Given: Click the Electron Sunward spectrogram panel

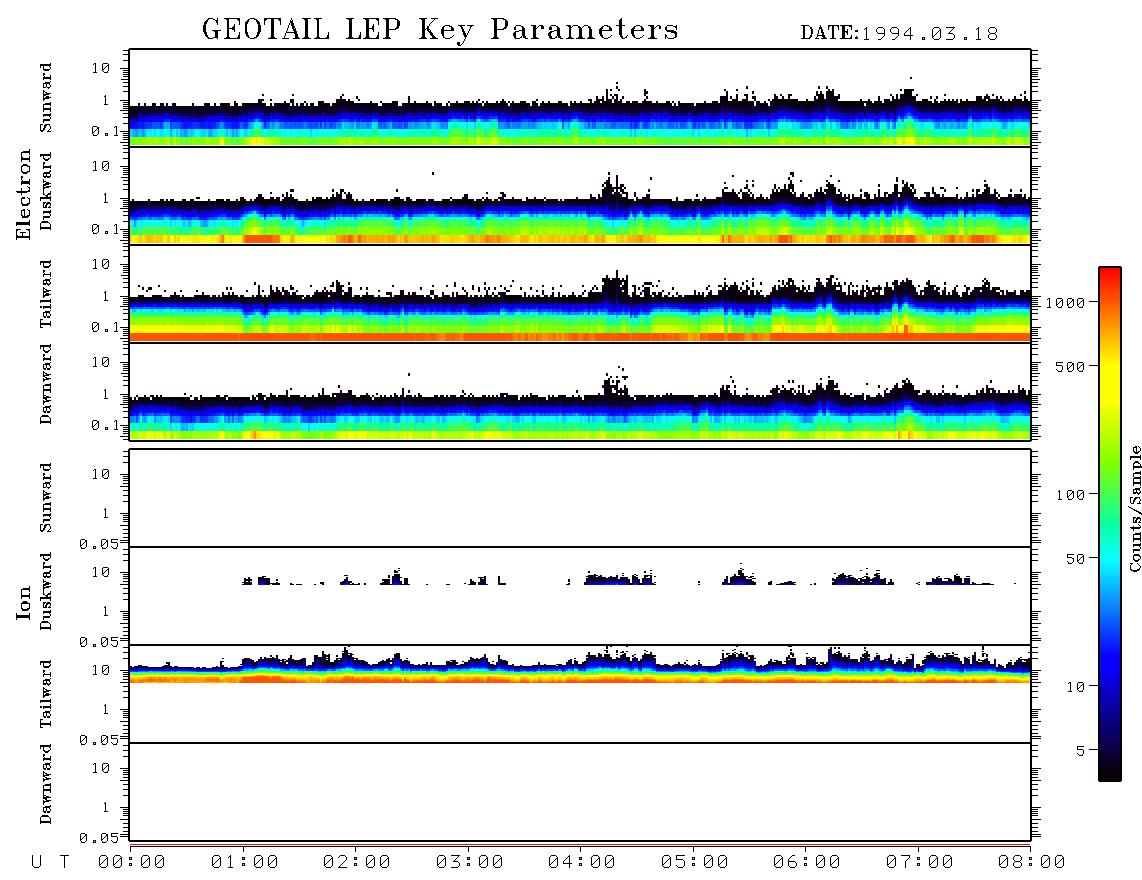Looking at the screenshot, I should (580, 98).
